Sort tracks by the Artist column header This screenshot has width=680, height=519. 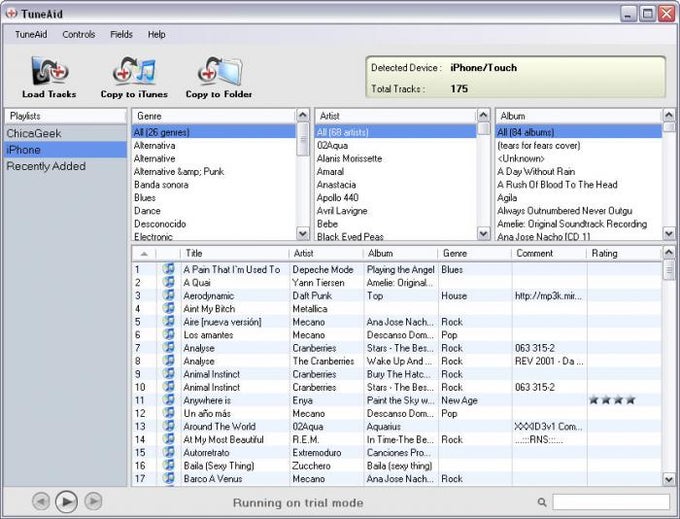pyautogui.click(x=326, y=253)
